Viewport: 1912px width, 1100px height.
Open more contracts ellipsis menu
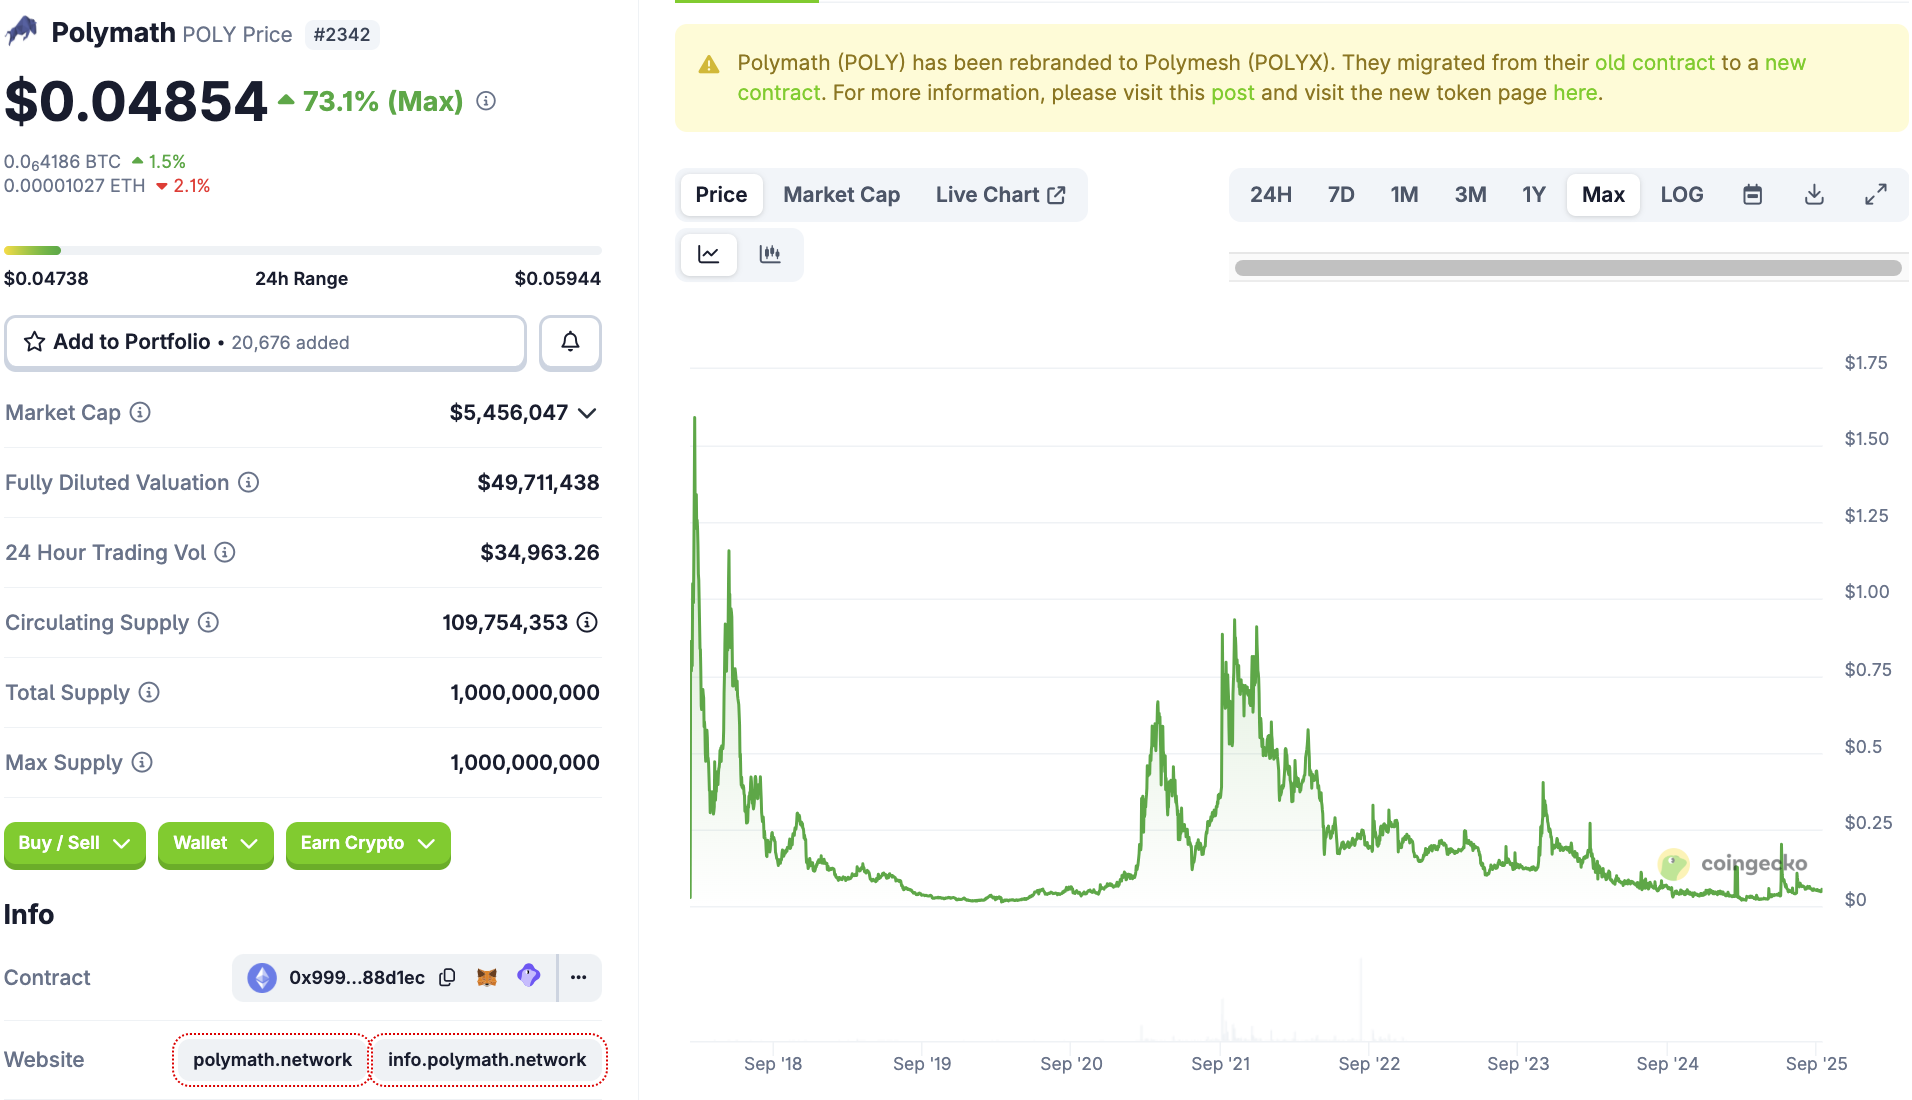coord(579,977)
